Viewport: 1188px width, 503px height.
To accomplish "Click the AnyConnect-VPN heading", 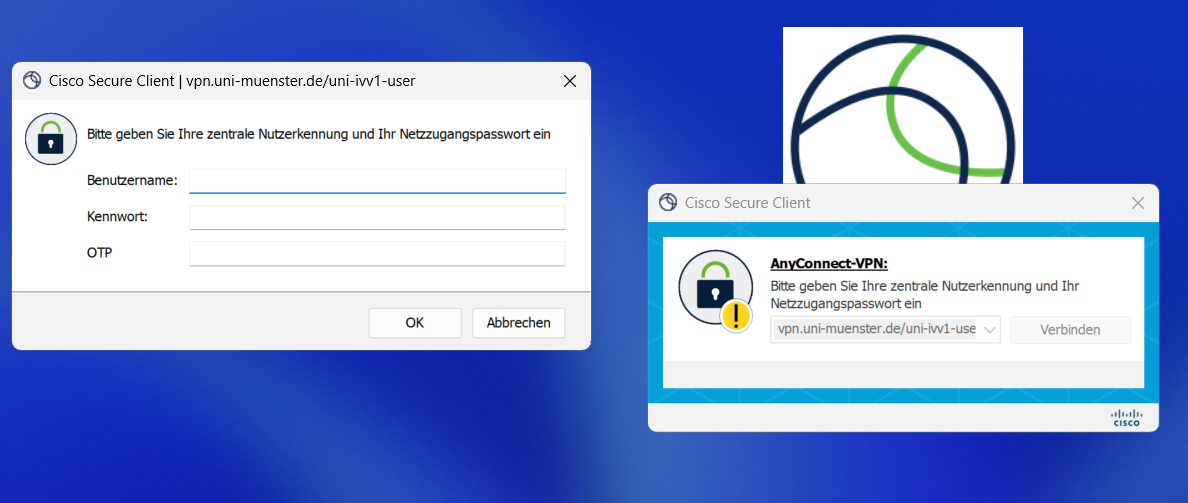I will (x=829, y=264).
